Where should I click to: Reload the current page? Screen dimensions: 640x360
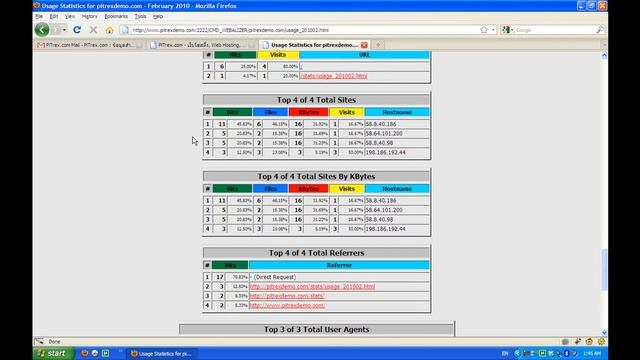(77, 30)
